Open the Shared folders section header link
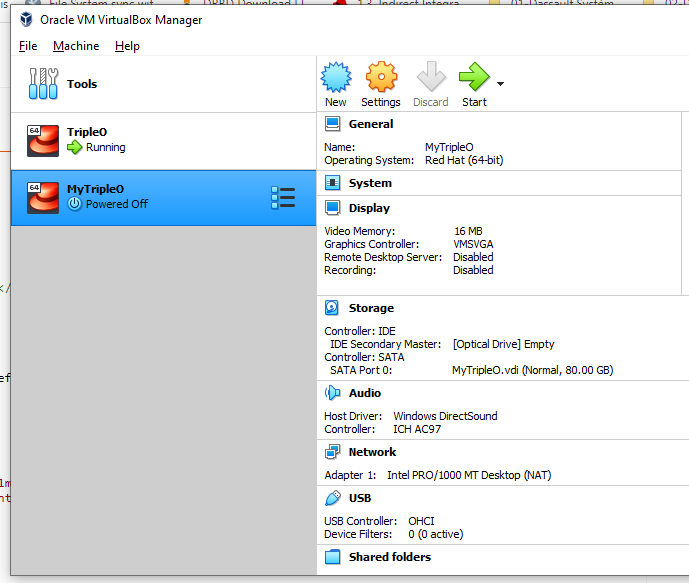This screenshot has width=689, height=583. pyautogui.click(x=390, y=557)
